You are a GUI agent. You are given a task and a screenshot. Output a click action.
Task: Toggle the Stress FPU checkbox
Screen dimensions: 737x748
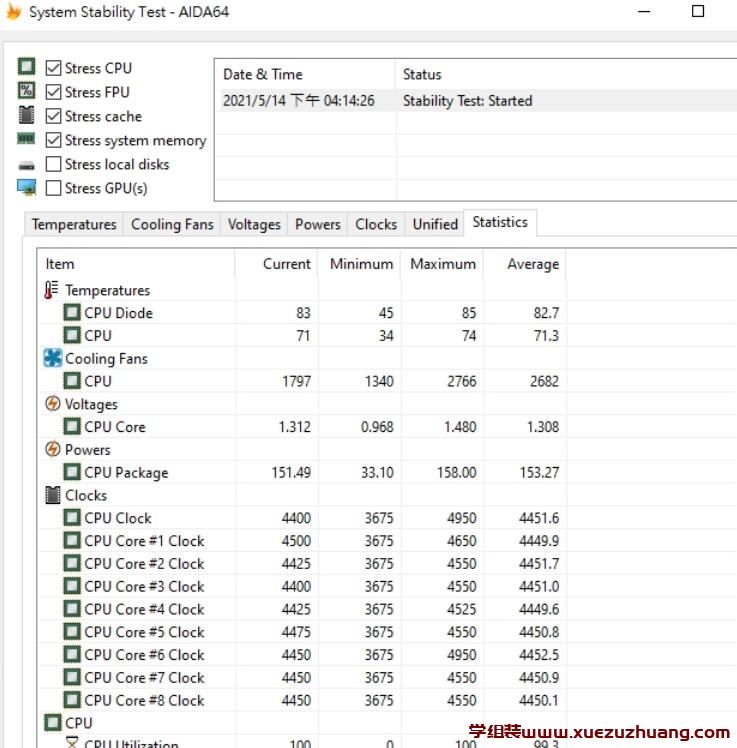[x=53, y=92]
